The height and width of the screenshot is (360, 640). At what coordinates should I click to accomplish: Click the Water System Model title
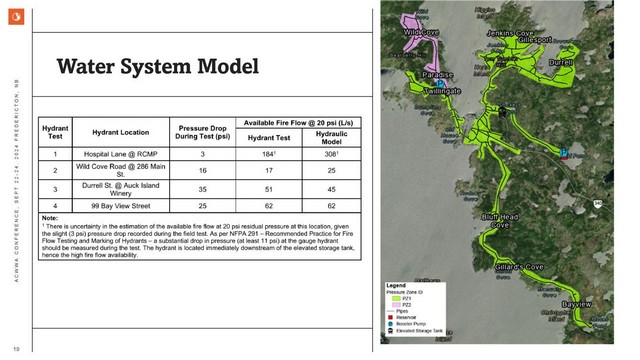pyautogui.click(x=158, y=66)
